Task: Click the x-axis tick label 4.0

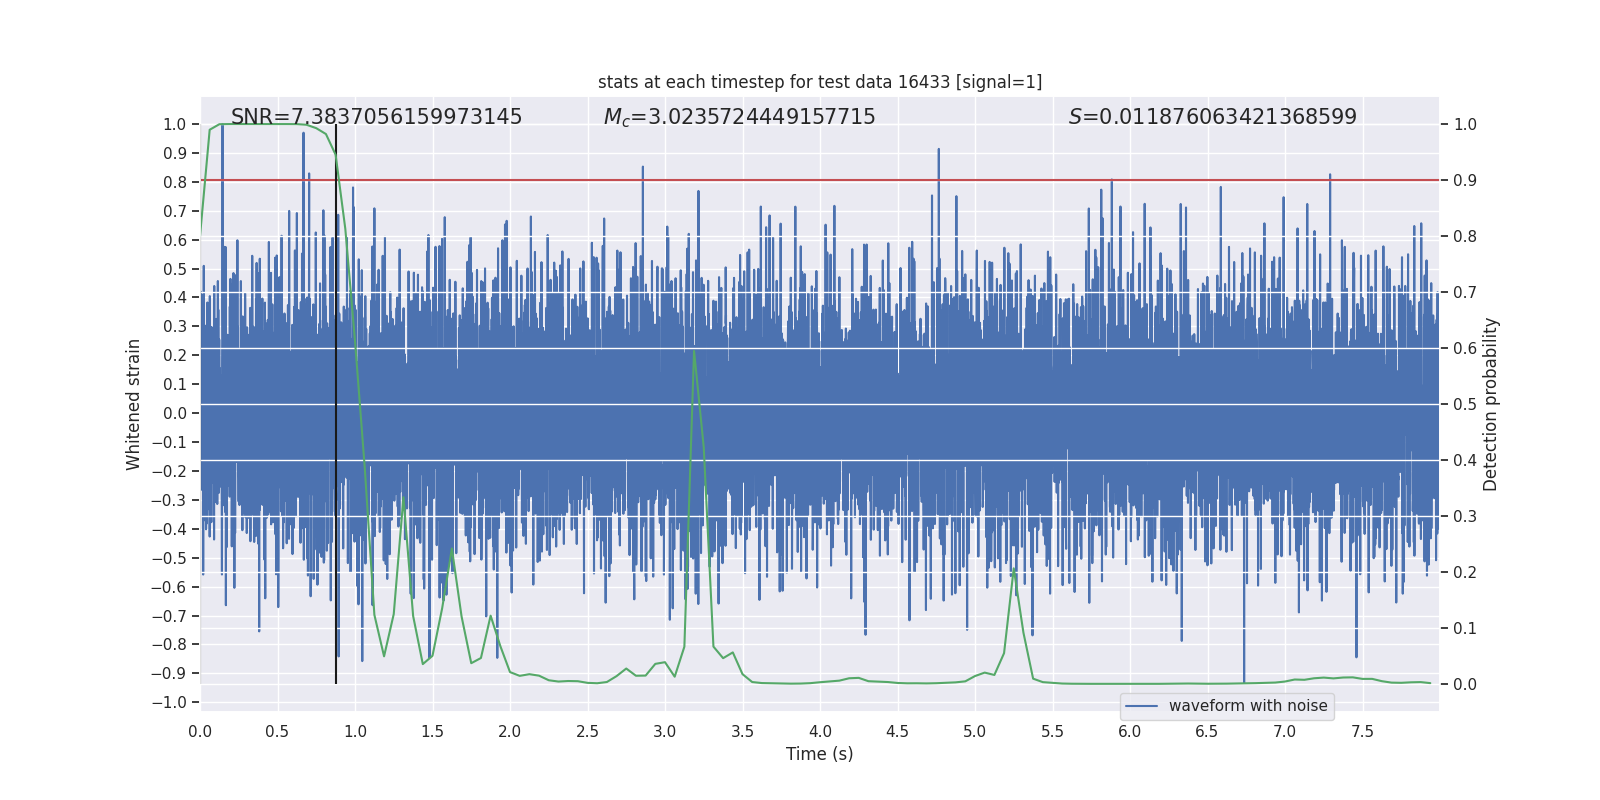Action: tap(820, 731)
